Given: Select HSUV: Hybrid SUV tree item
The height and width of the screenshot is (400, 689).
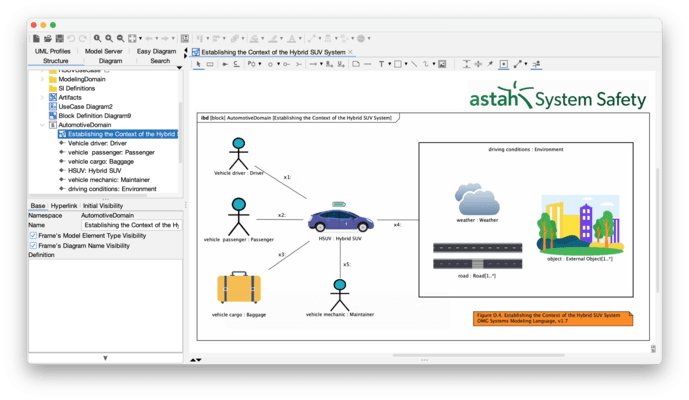Looking at the screenshot, I should (x=94, y=171).
